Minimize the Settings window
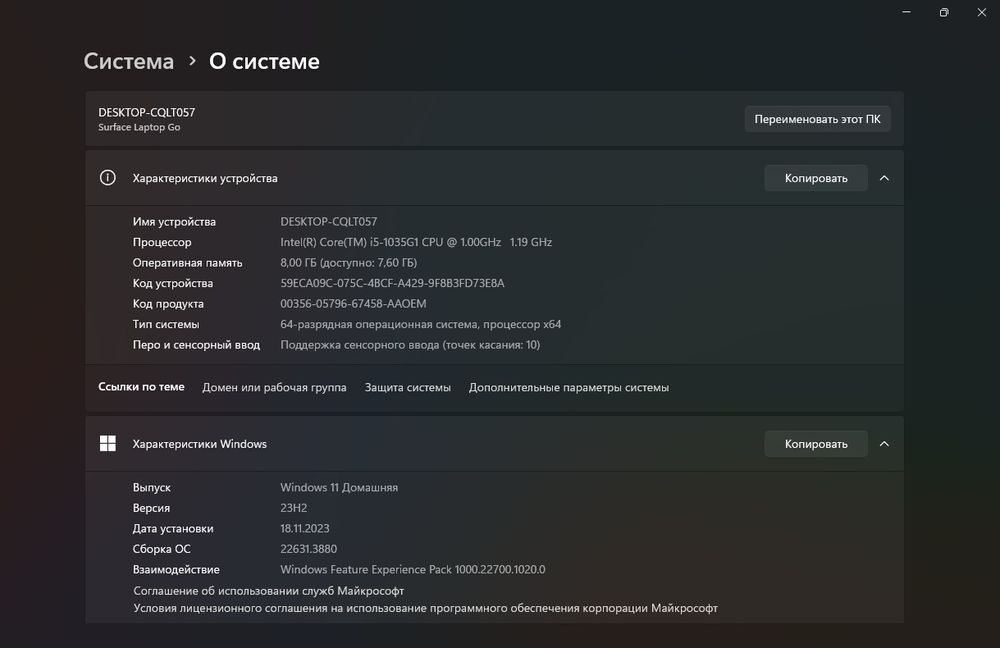 pyautogui.click(x=906, y=12)
